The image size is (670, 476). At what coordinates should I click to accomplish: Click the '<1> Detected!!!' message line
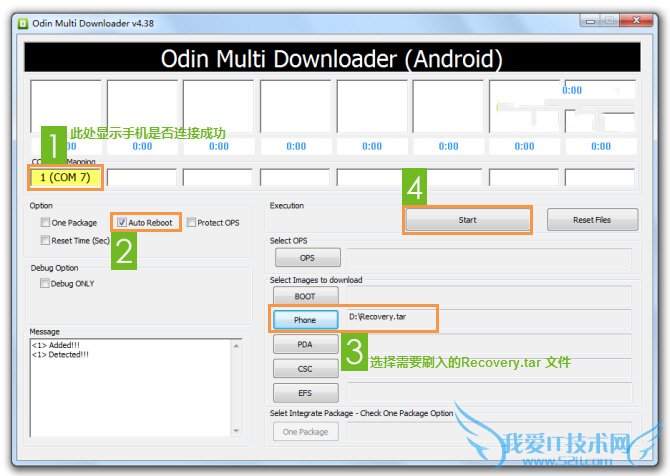tap(60, 355)
